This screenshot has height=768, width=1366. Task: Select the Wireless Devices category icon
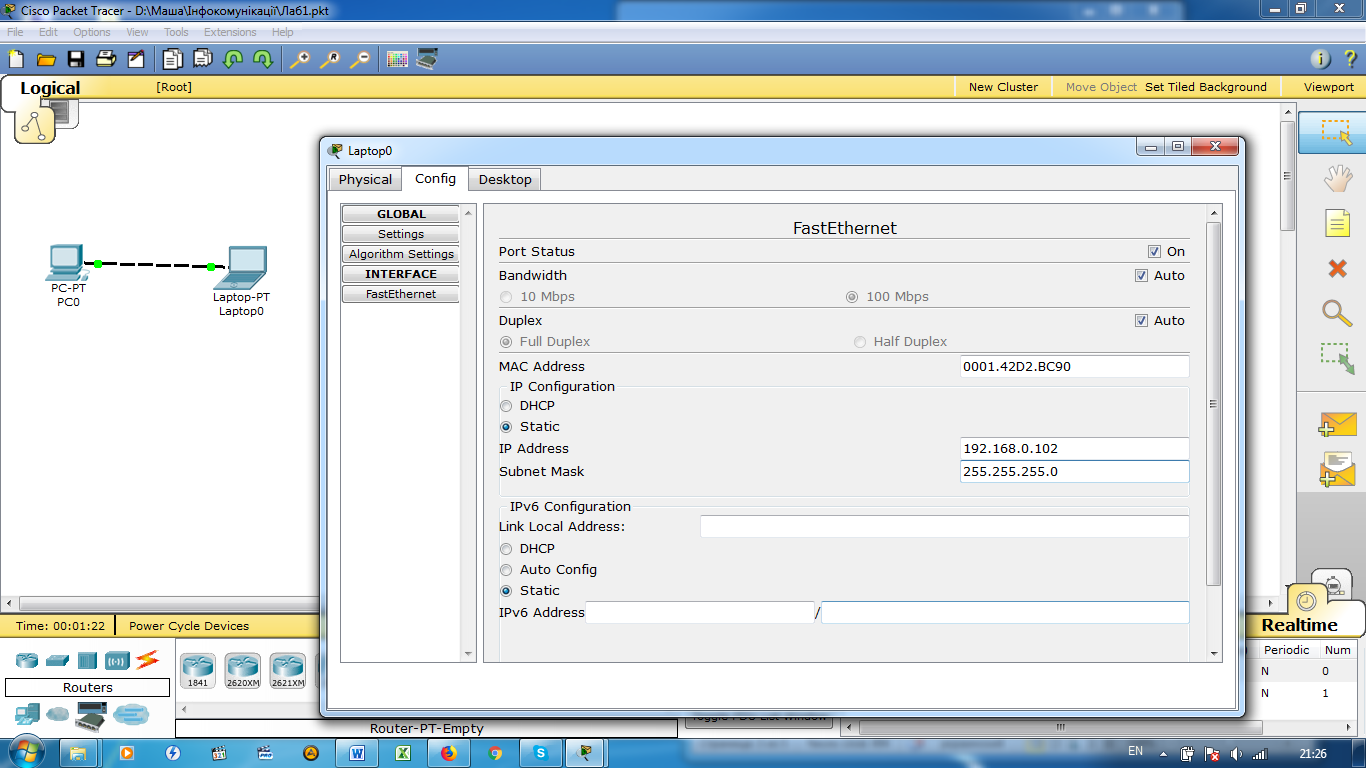(x=117, y=660)
